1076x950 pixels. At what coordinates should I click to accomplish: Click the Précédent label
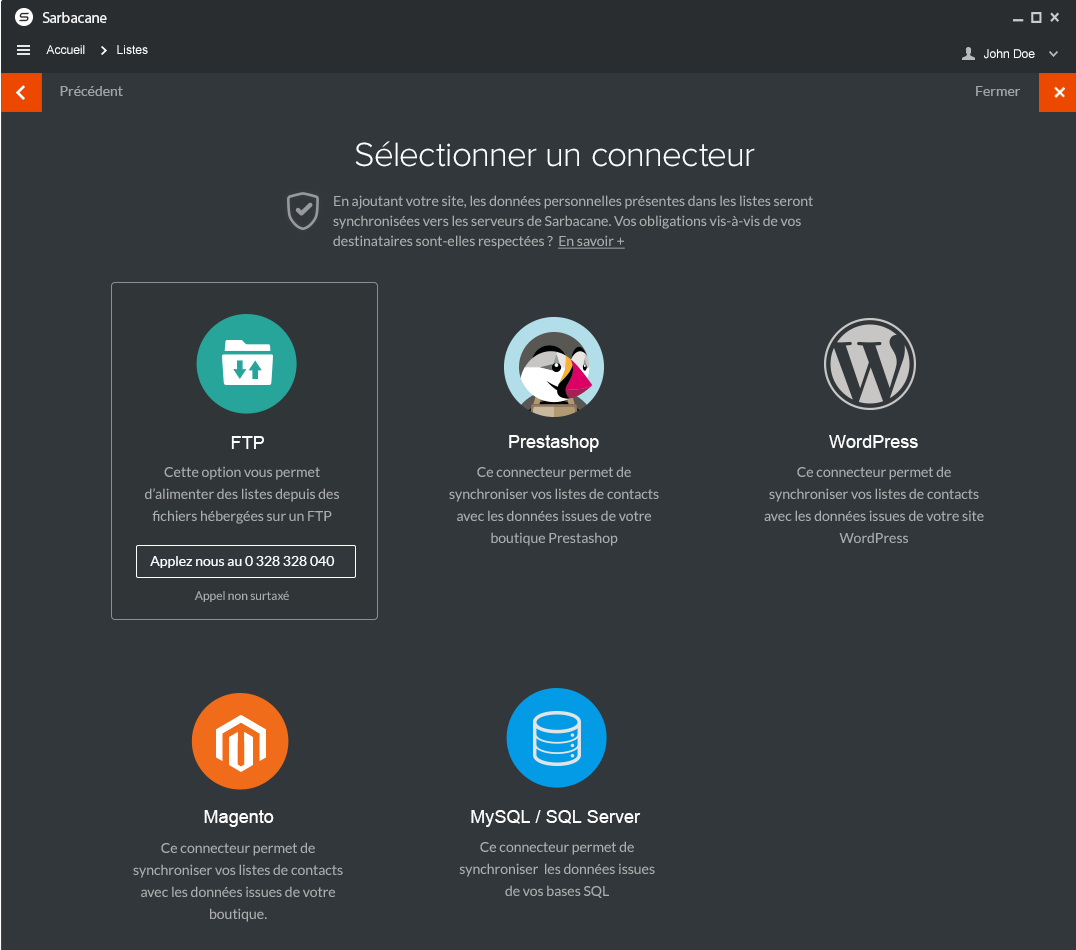click(91, 91)
